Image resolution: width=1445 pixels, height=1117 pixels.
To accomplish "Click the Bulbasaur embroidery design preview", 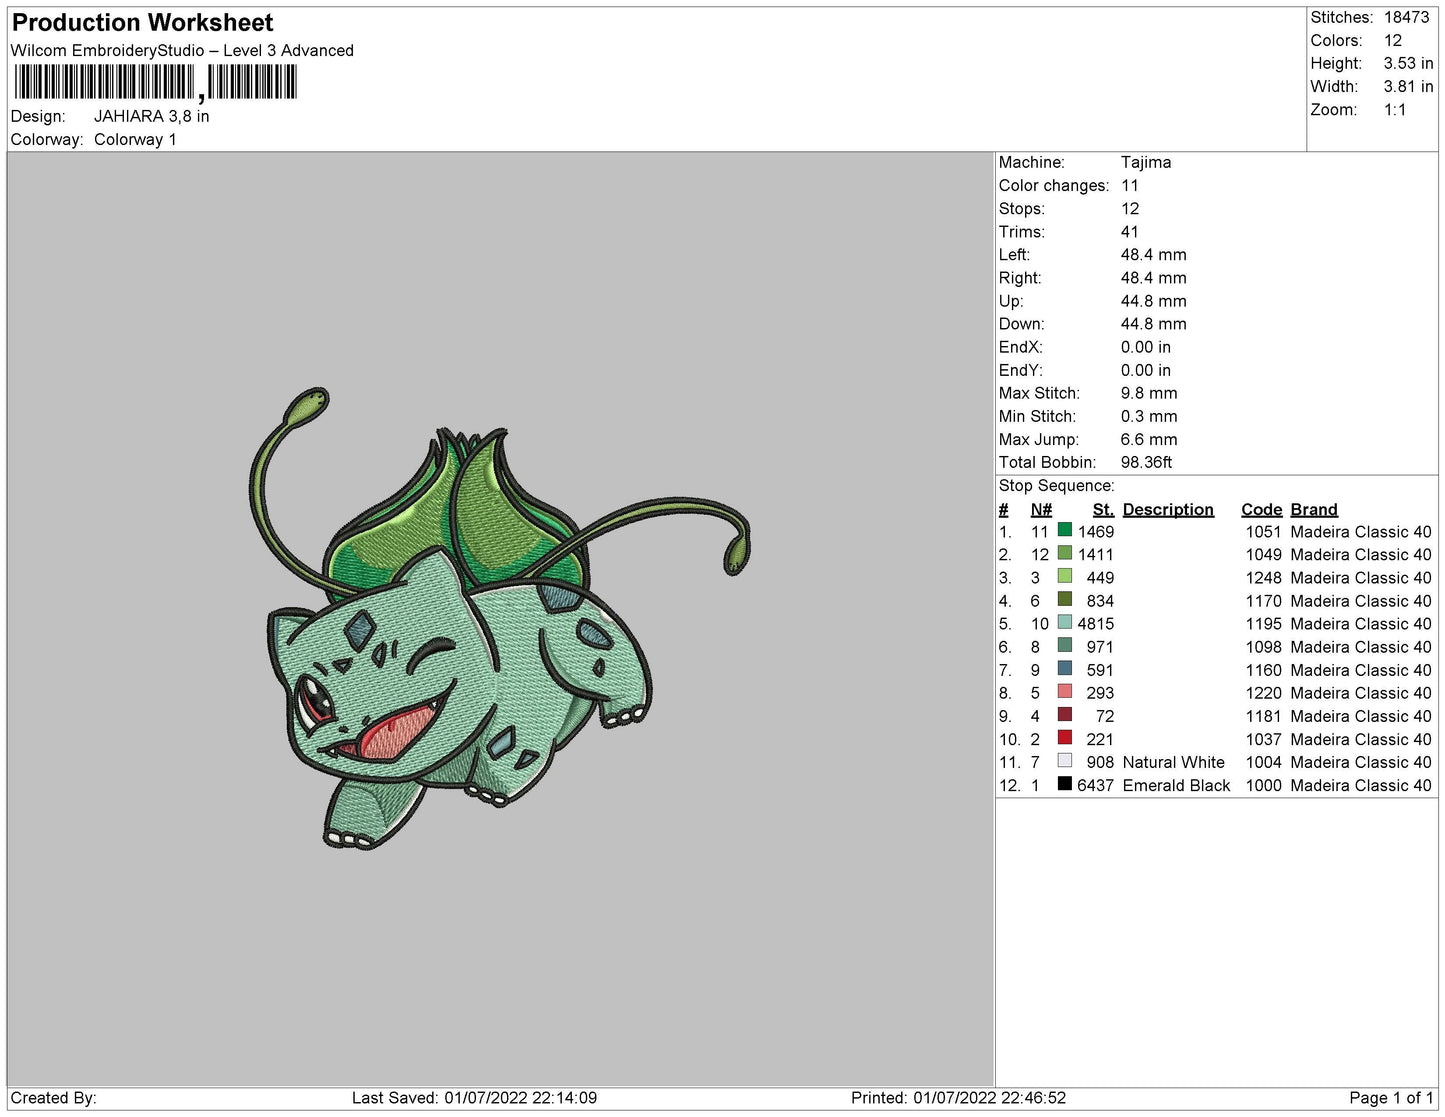I will pos(500,619).
